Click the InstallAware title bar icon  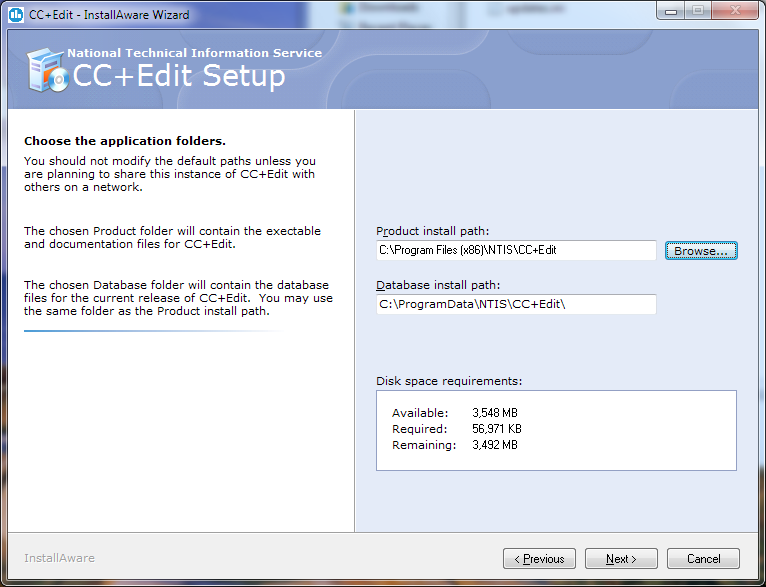click(x=16, y=15)
